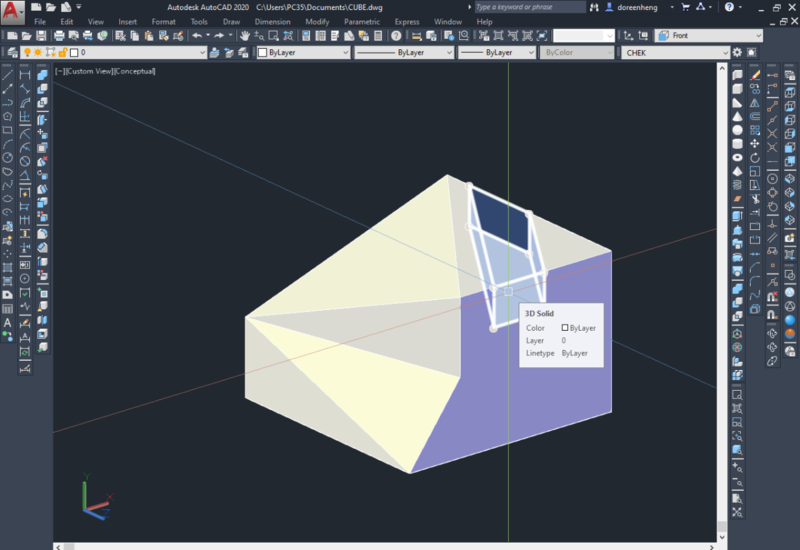
Task: Click the Conceptual visual style label
Action: point(135,72)
